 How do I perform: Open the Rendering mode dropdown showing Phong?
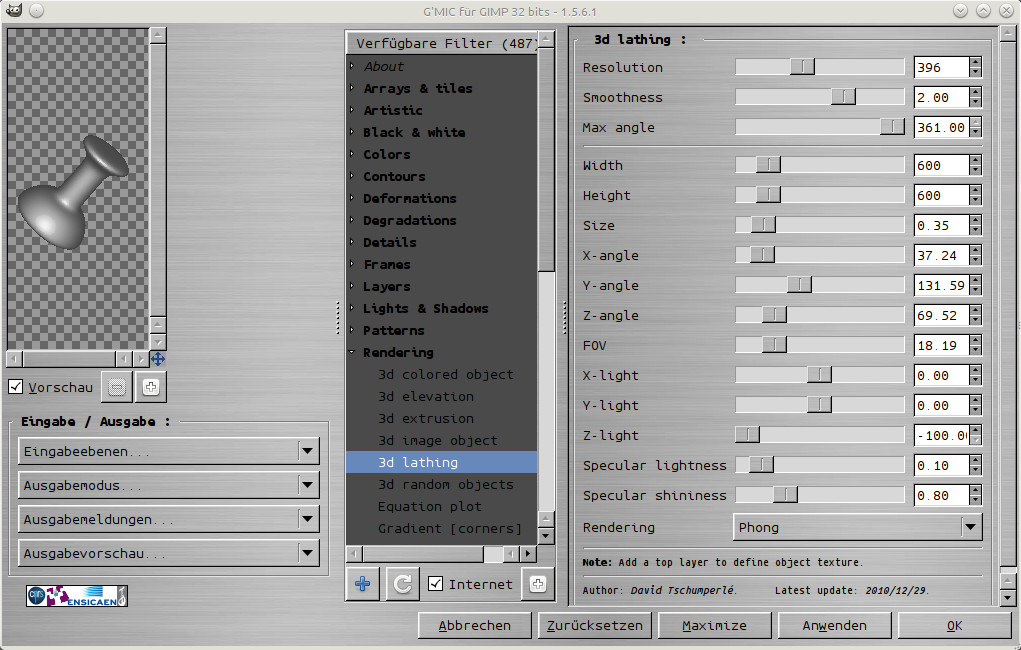(x=857, y=527)
